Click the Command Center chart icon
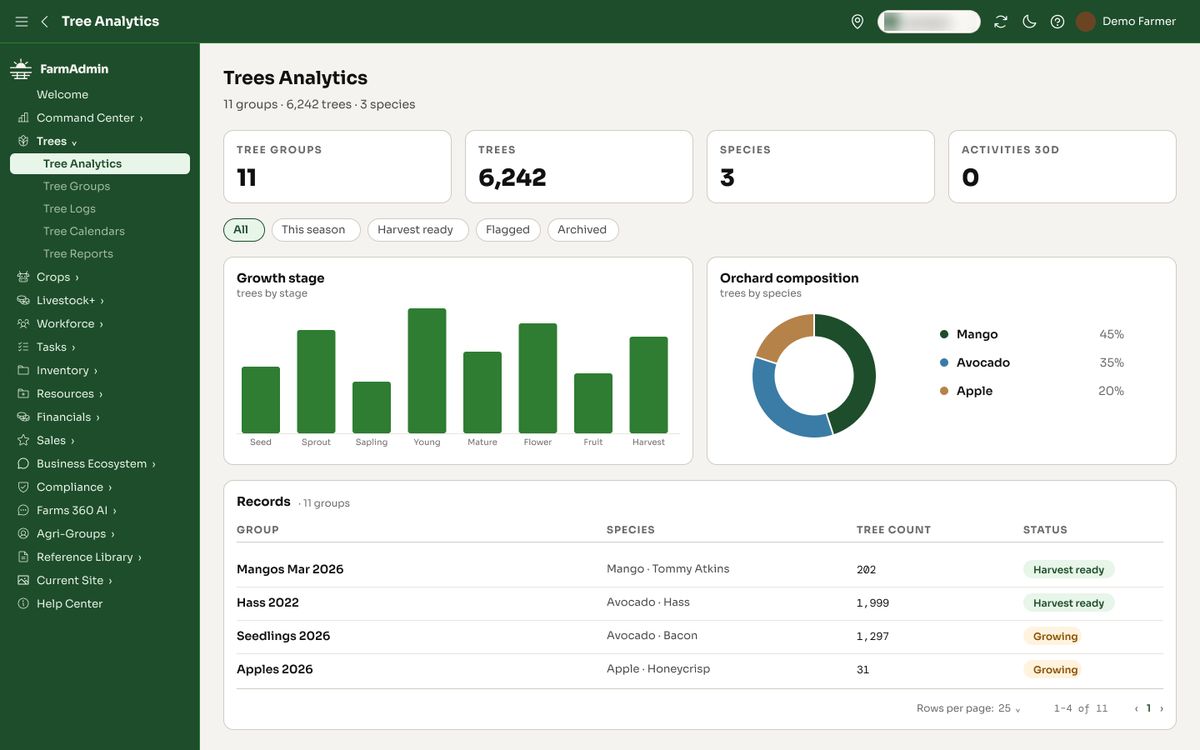 click(23, 118)
